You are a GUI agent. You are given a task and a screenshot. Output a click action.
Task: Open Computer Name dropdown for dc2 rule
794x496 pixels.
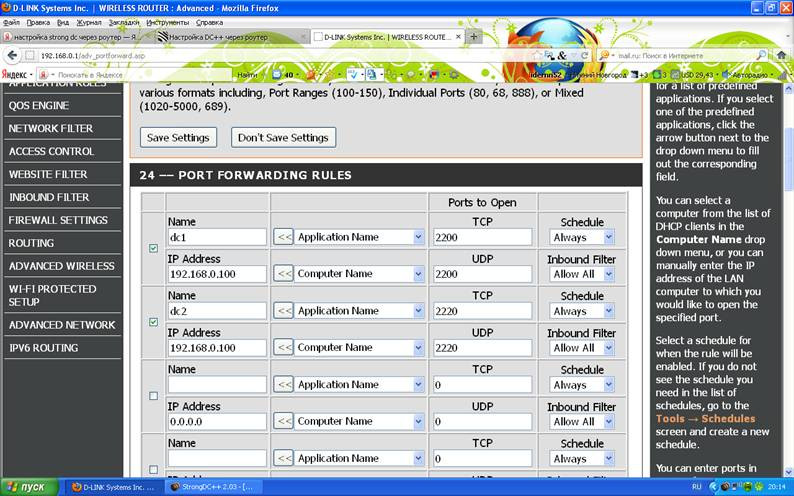(360, 347)
